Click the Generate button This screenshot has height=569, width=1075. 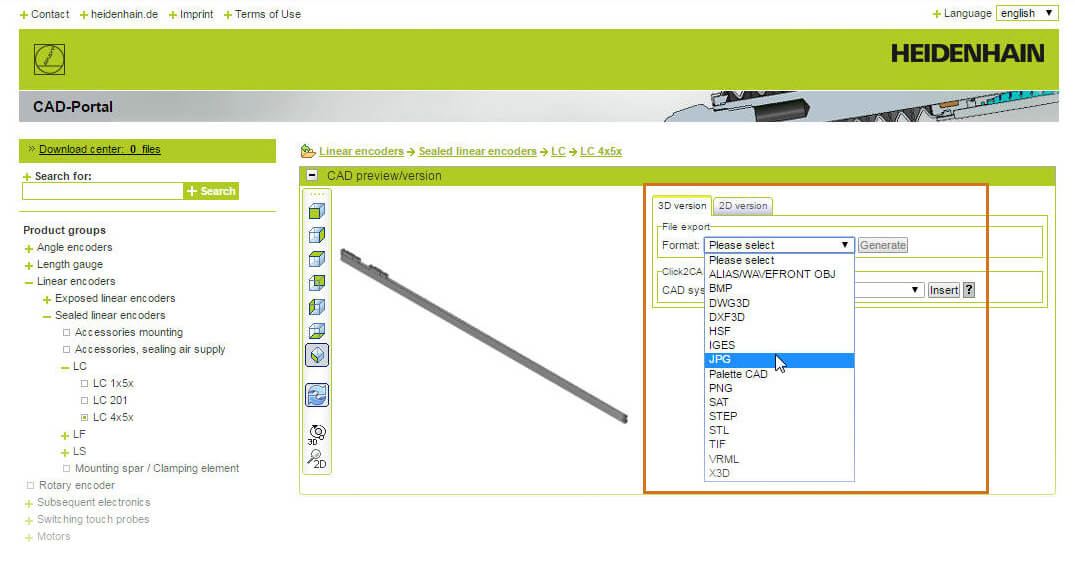[882, 245]
